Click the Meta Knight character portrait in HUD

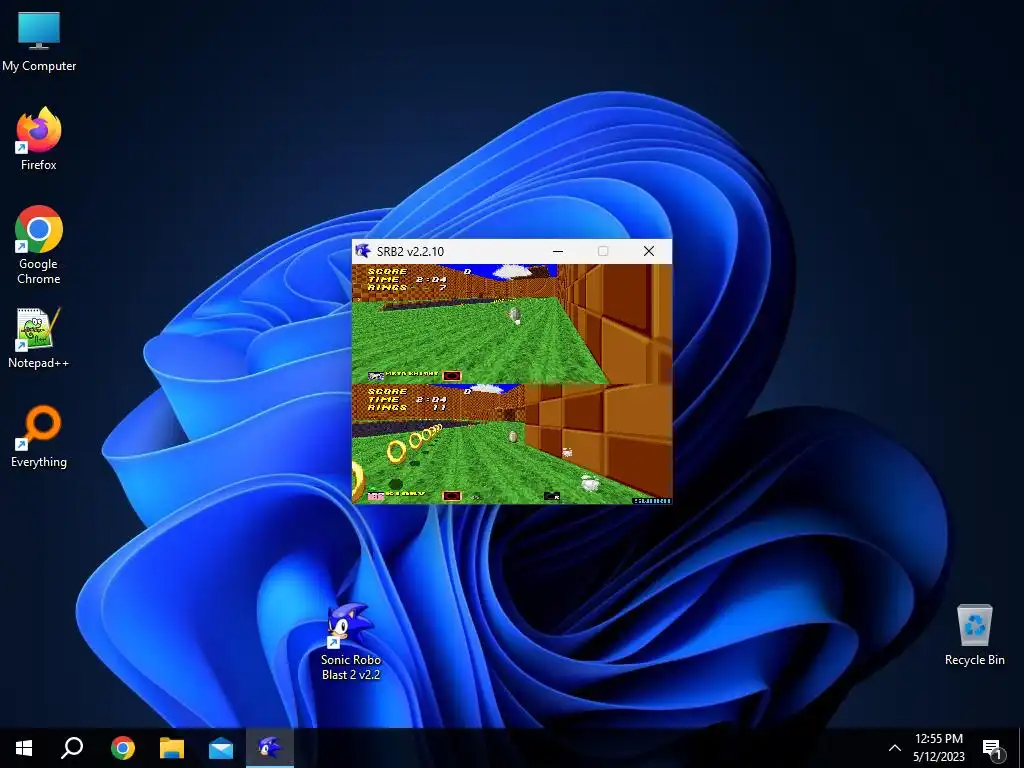click(x=376, y=376)
